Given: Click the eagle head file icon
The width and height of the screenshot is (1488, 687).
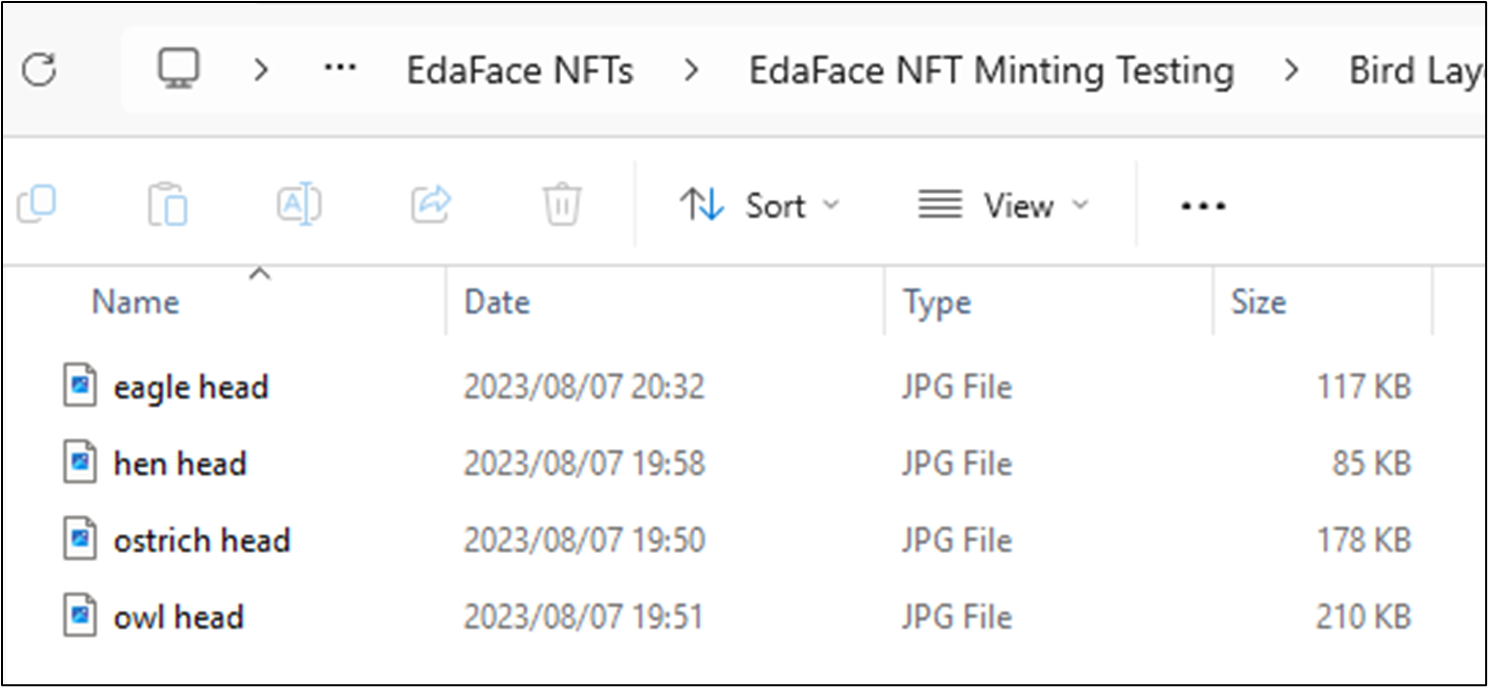Looking at the screenshot, I should tap(81, 386).
